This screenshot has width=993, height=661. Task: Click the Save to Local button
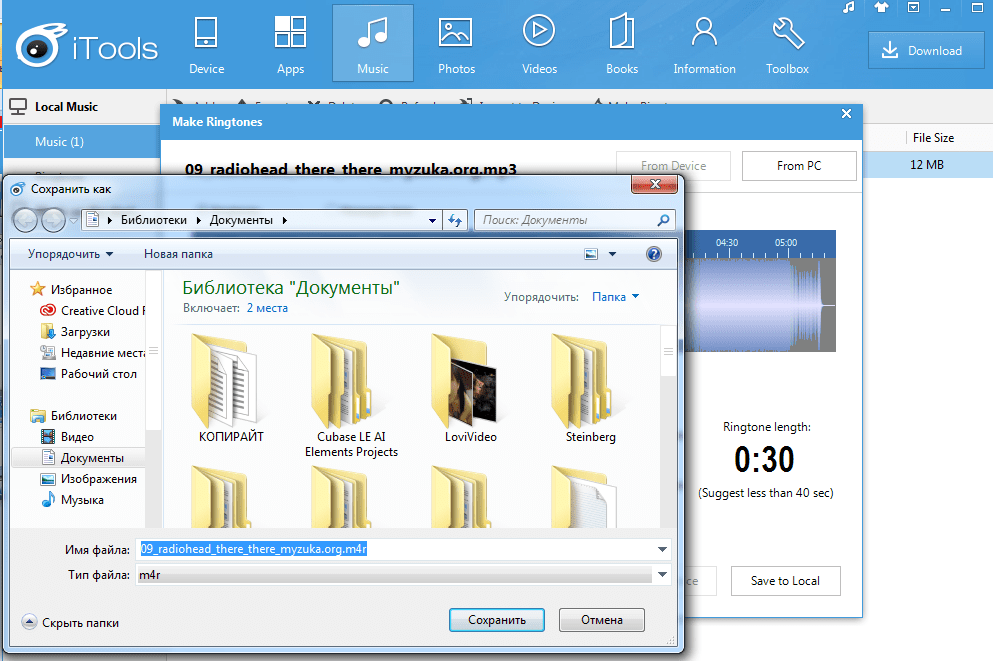pyautogui.click(x=784, y=581)
